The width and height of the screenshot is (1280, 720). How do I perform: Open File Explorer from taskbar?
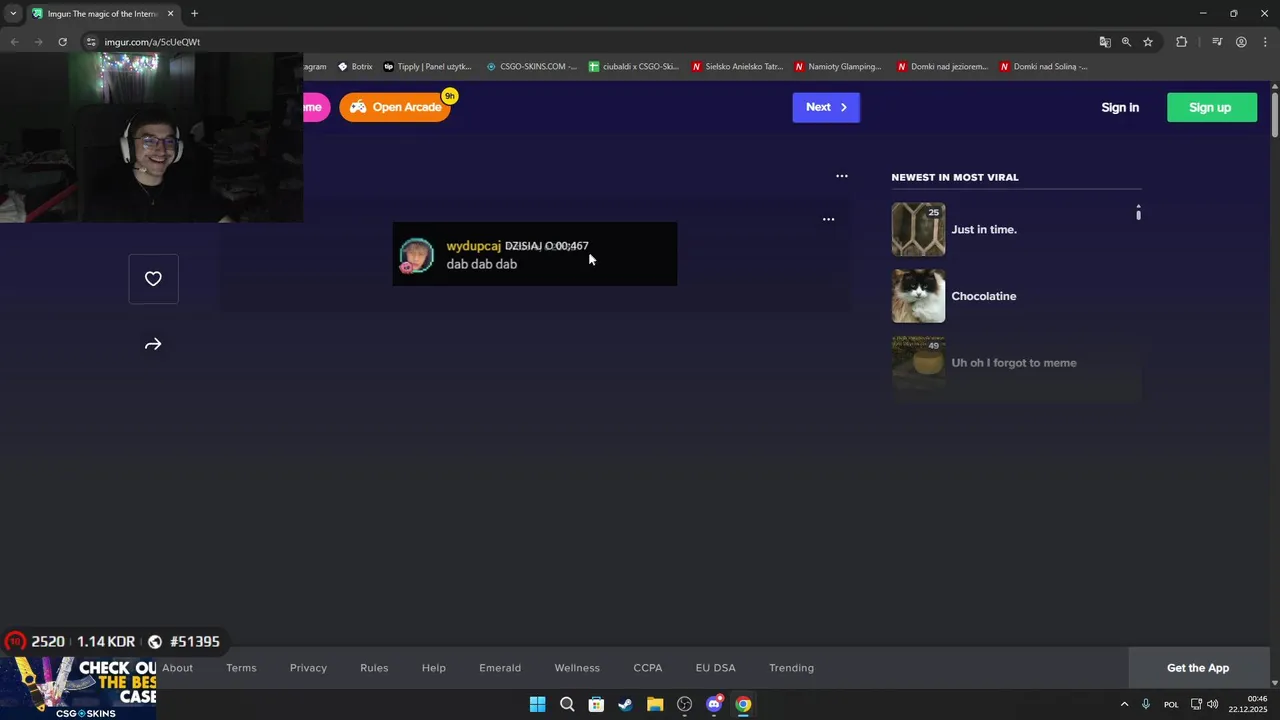(655, 704)
